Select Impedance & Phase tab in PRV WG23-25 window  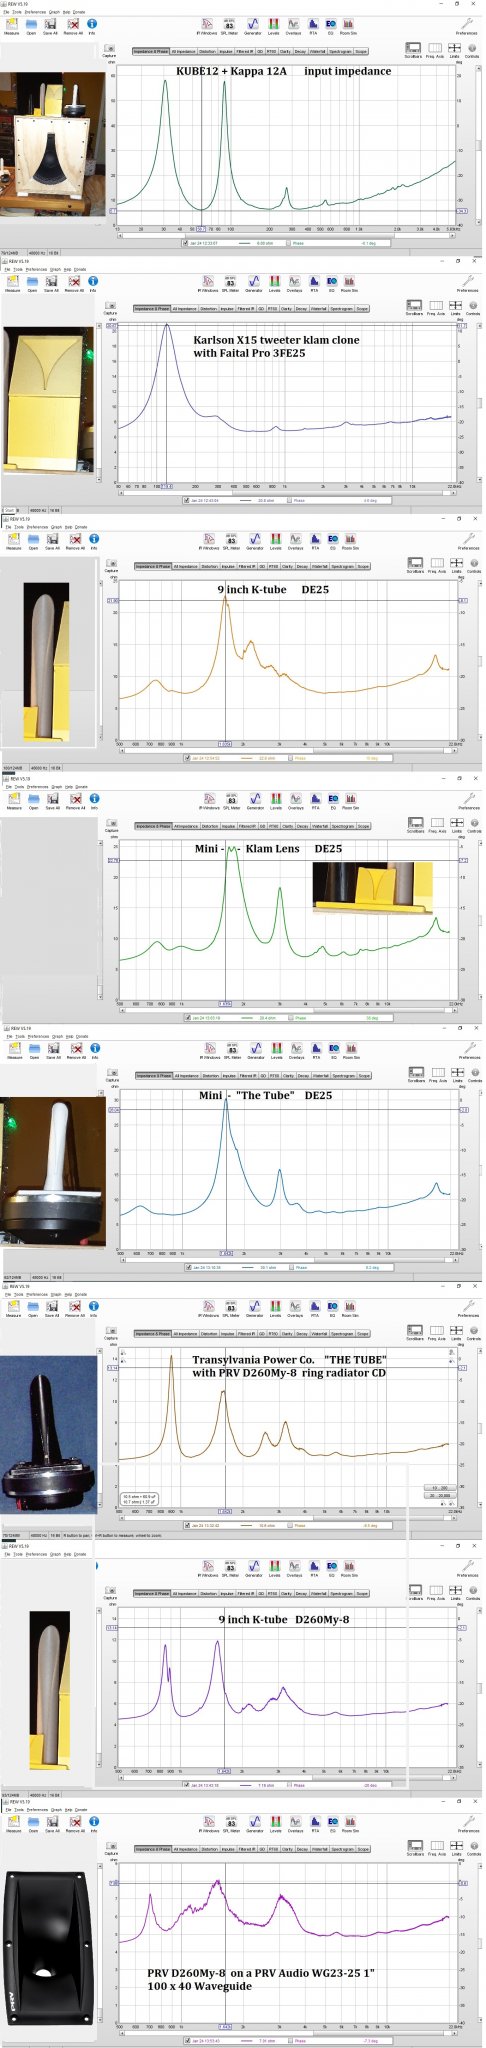tap(152, 1849)
